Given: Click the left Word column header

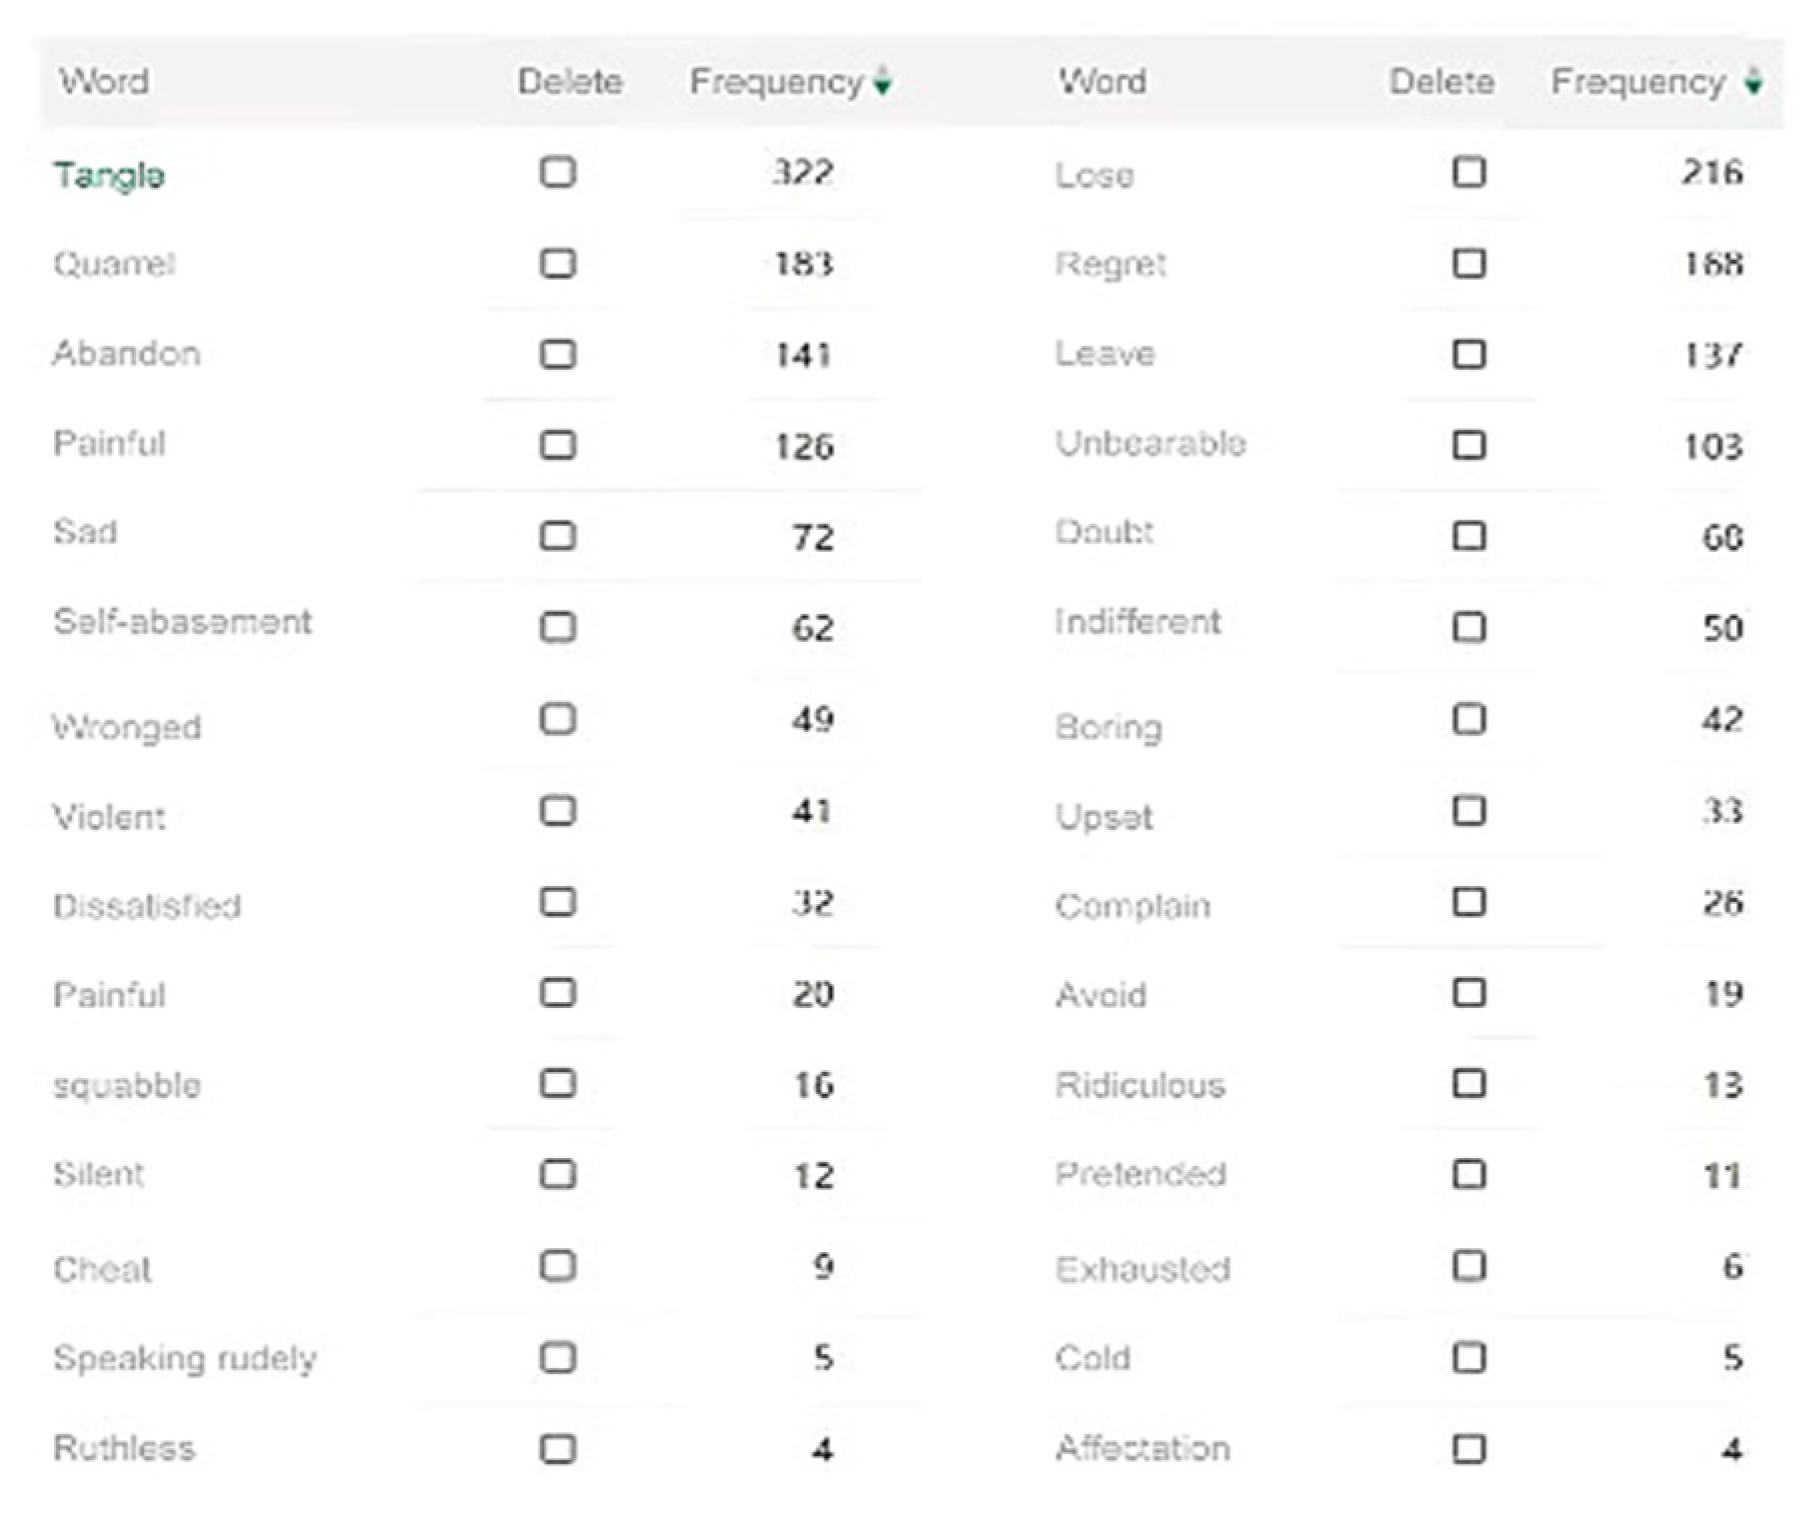Looking at the screenshot, I should (104, 81).
